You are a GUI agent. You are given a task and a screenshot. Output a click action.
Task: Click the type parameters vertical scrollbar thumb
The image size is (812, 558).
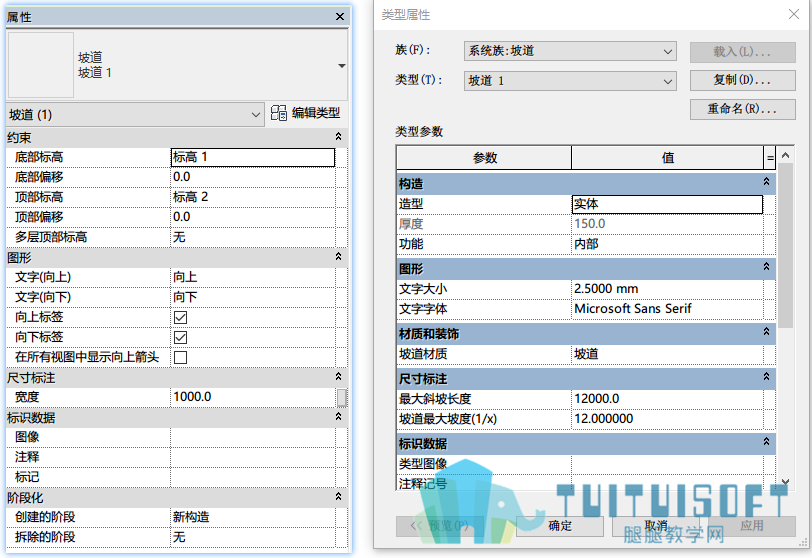pos(786,245)
